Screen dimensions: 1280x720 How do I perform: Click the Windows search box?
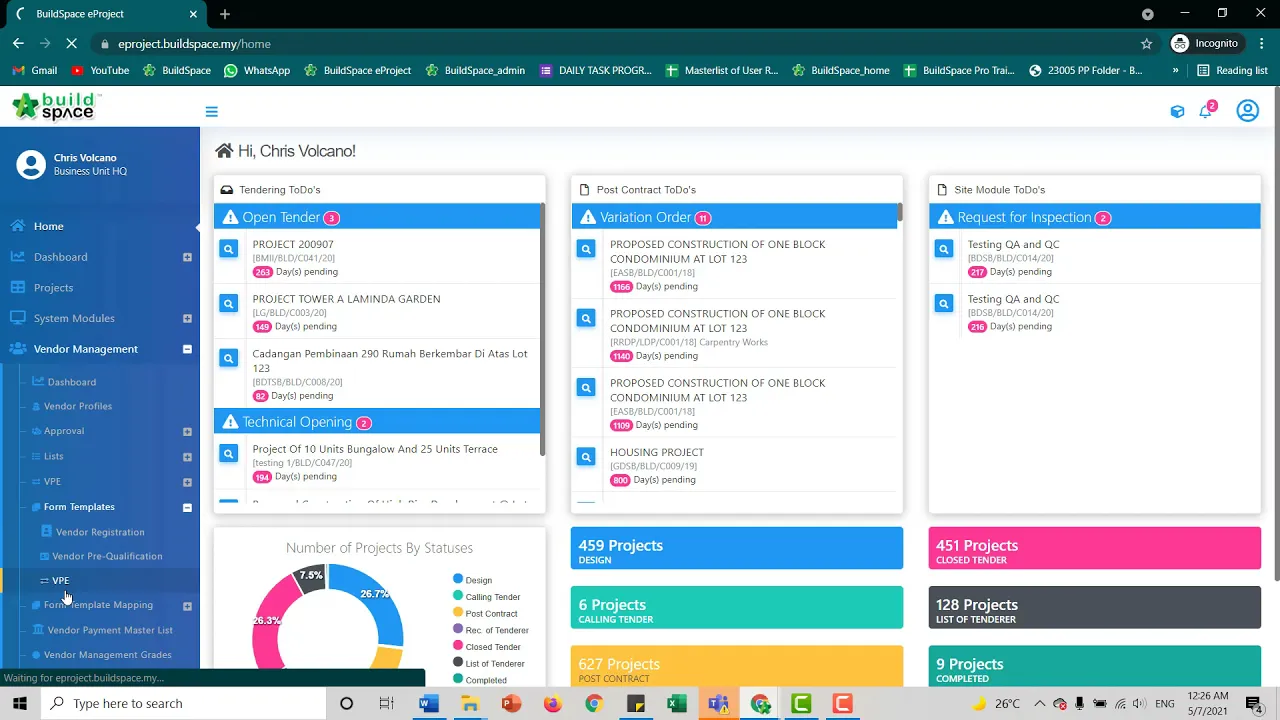coord(183,704)
